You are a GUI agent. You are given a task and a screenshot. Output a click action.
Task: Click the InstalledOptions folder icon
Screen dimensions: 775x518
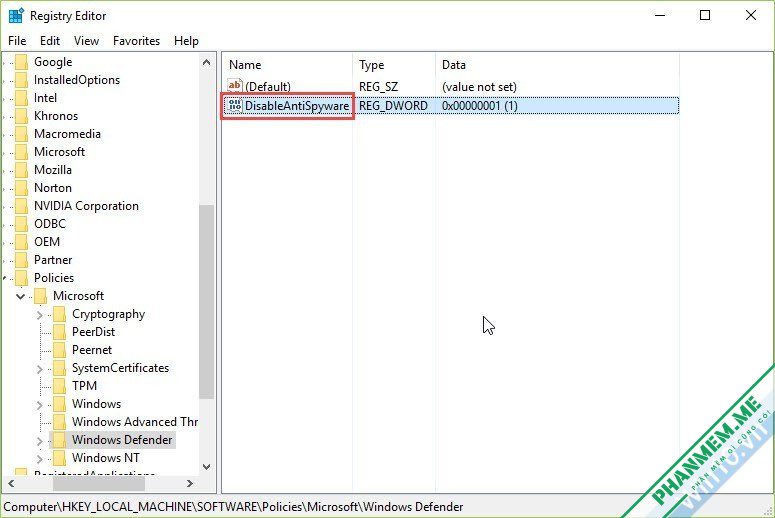pyautogui.click(x=21, y=80)
